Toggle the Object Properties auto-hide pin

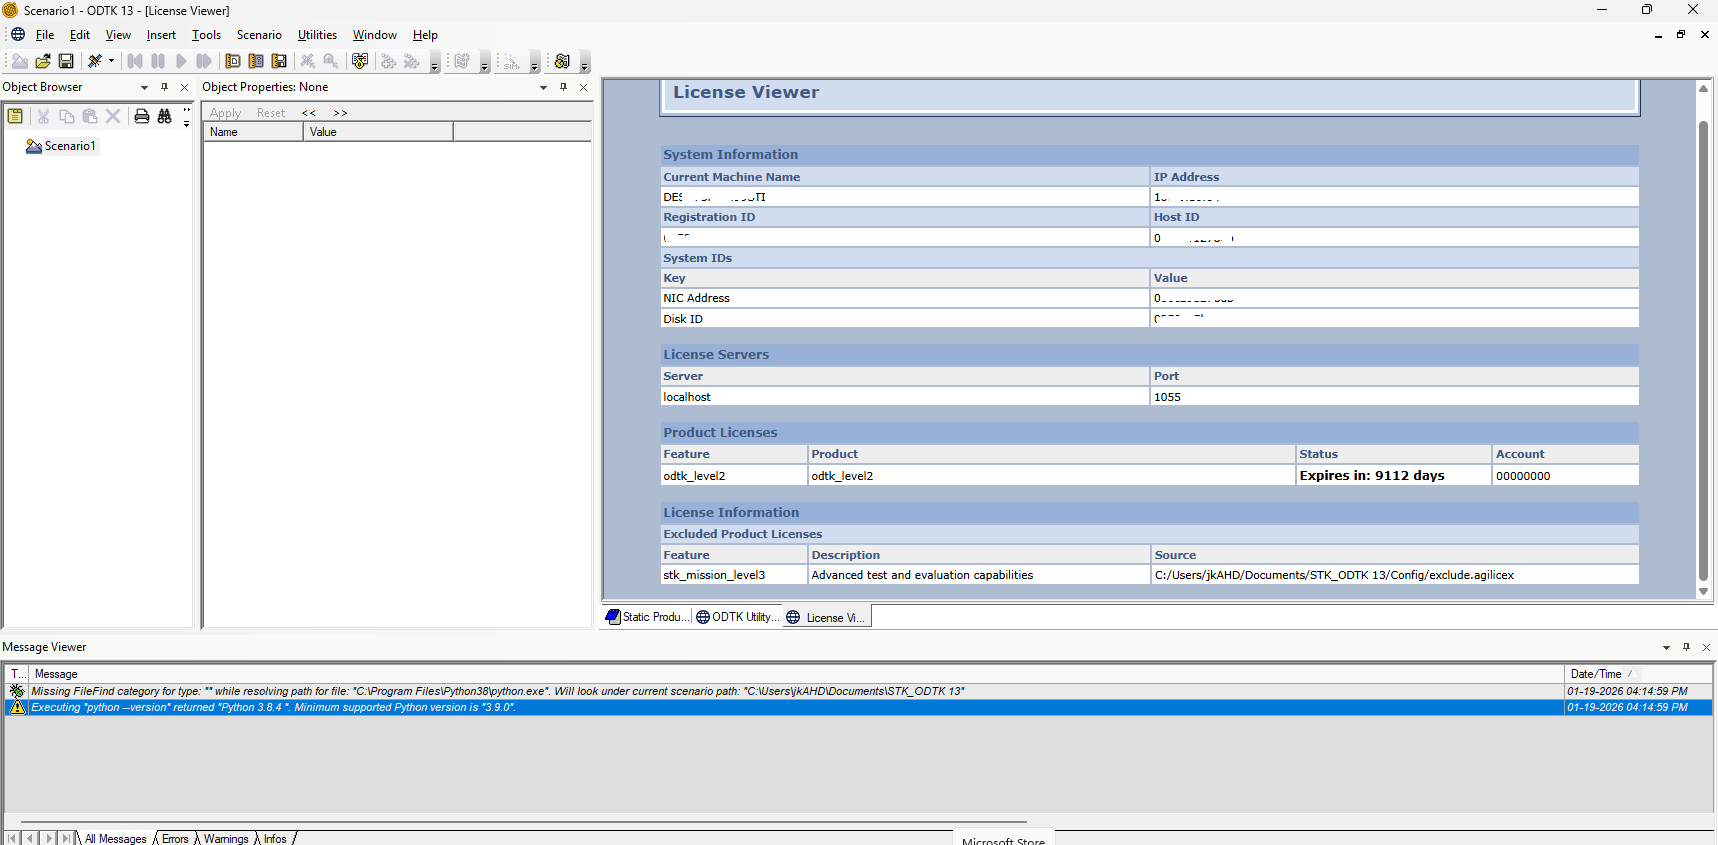pos(564,87)
